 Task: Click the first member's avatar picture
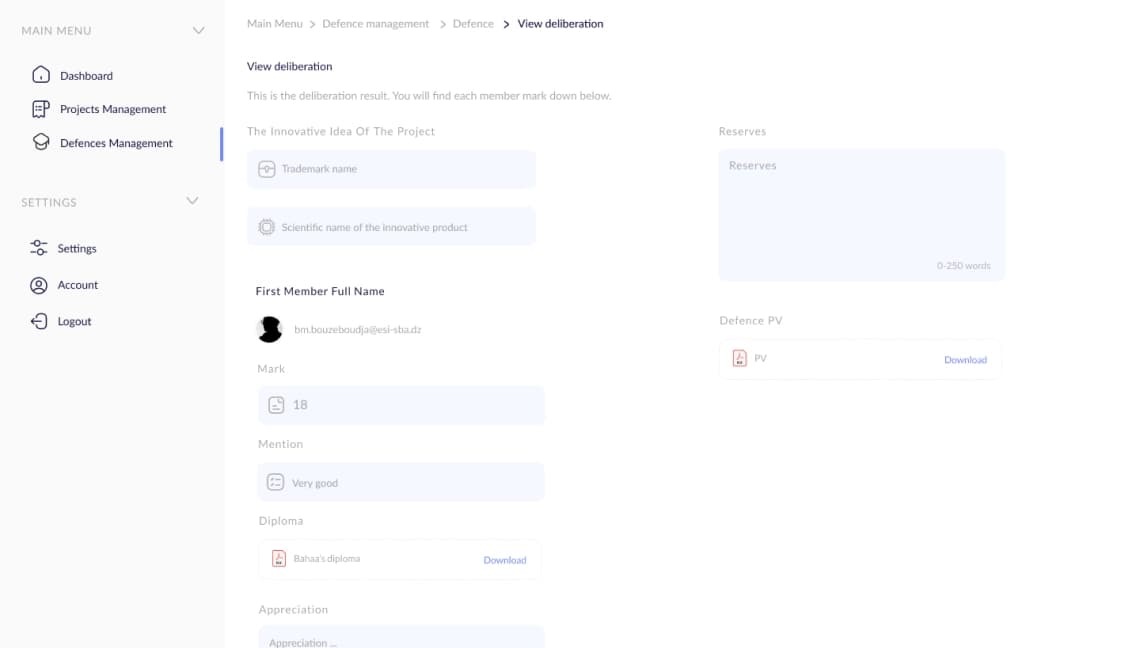click(270, 329)
